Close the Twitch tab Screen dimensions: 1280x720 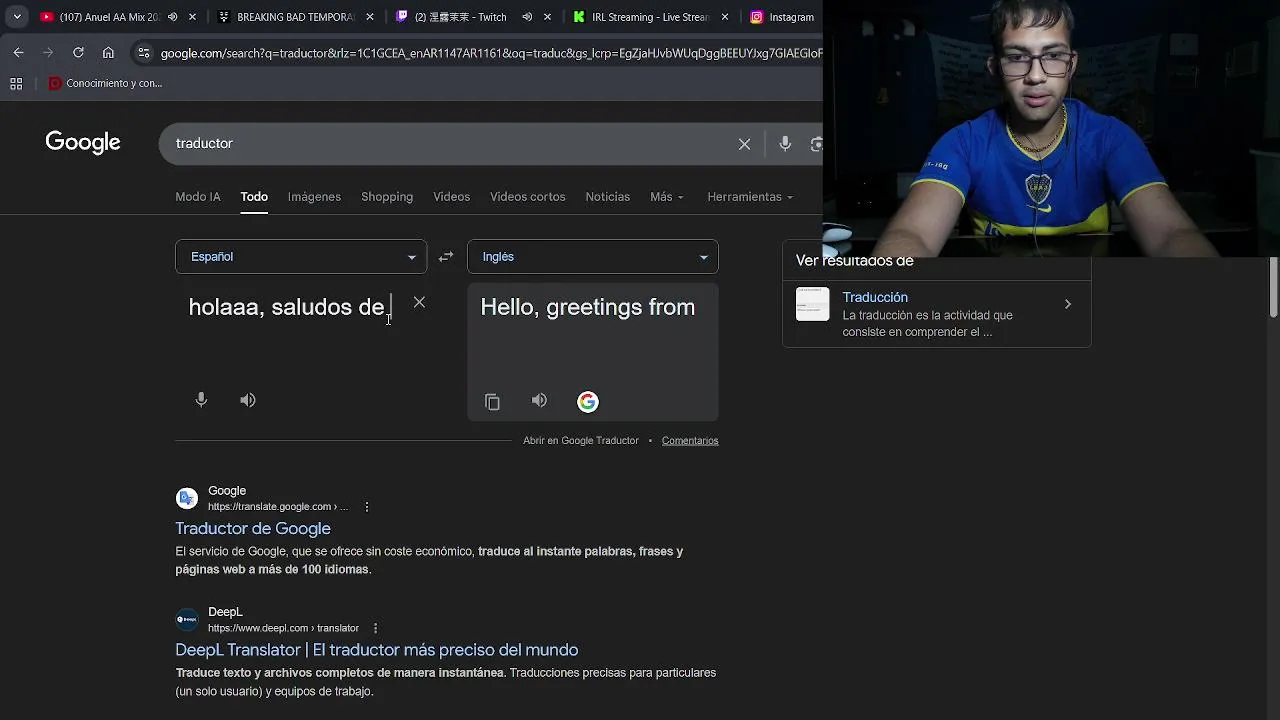(x=548, y=17)
